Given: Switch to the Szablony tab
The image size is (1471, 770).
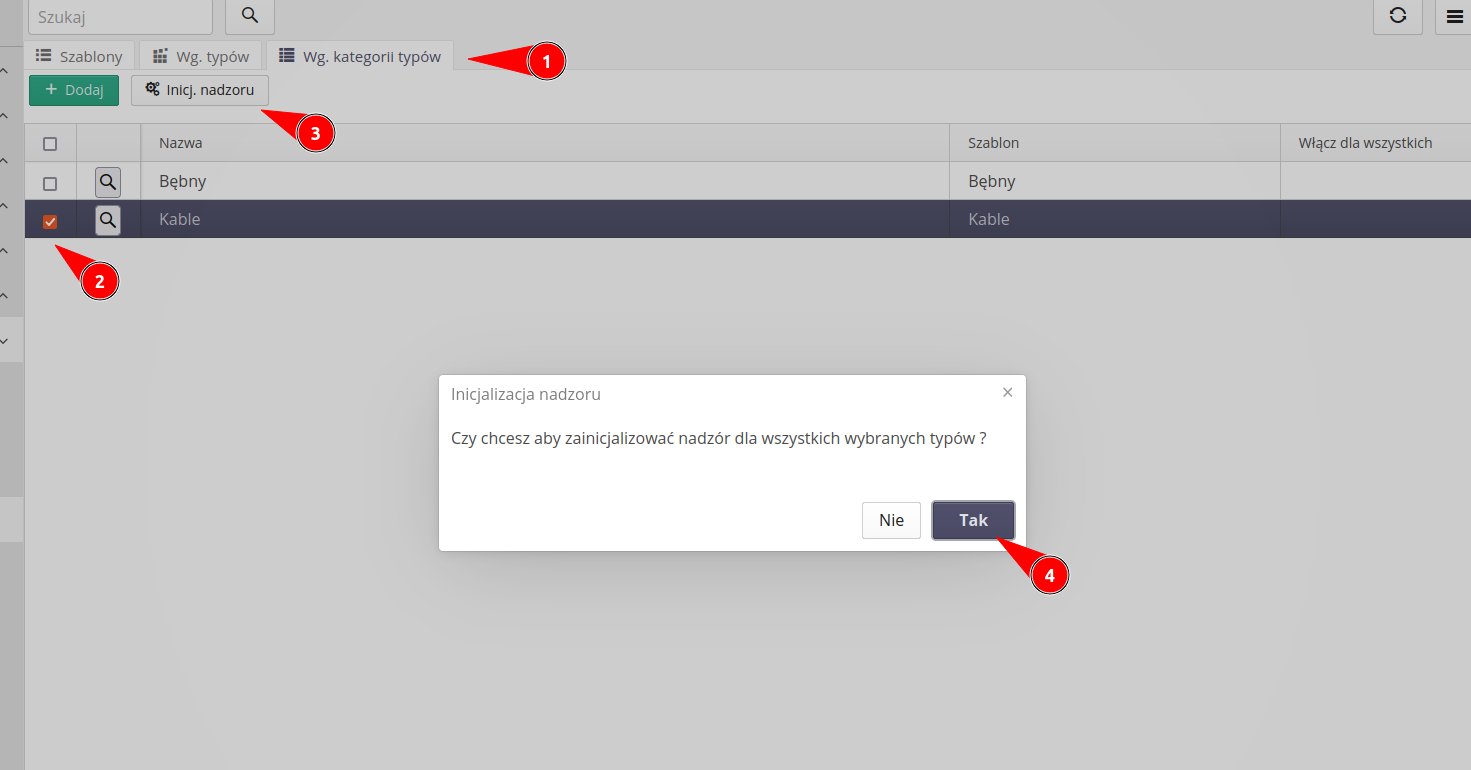Looking at the screenshot, I should [x=79, y=55].
